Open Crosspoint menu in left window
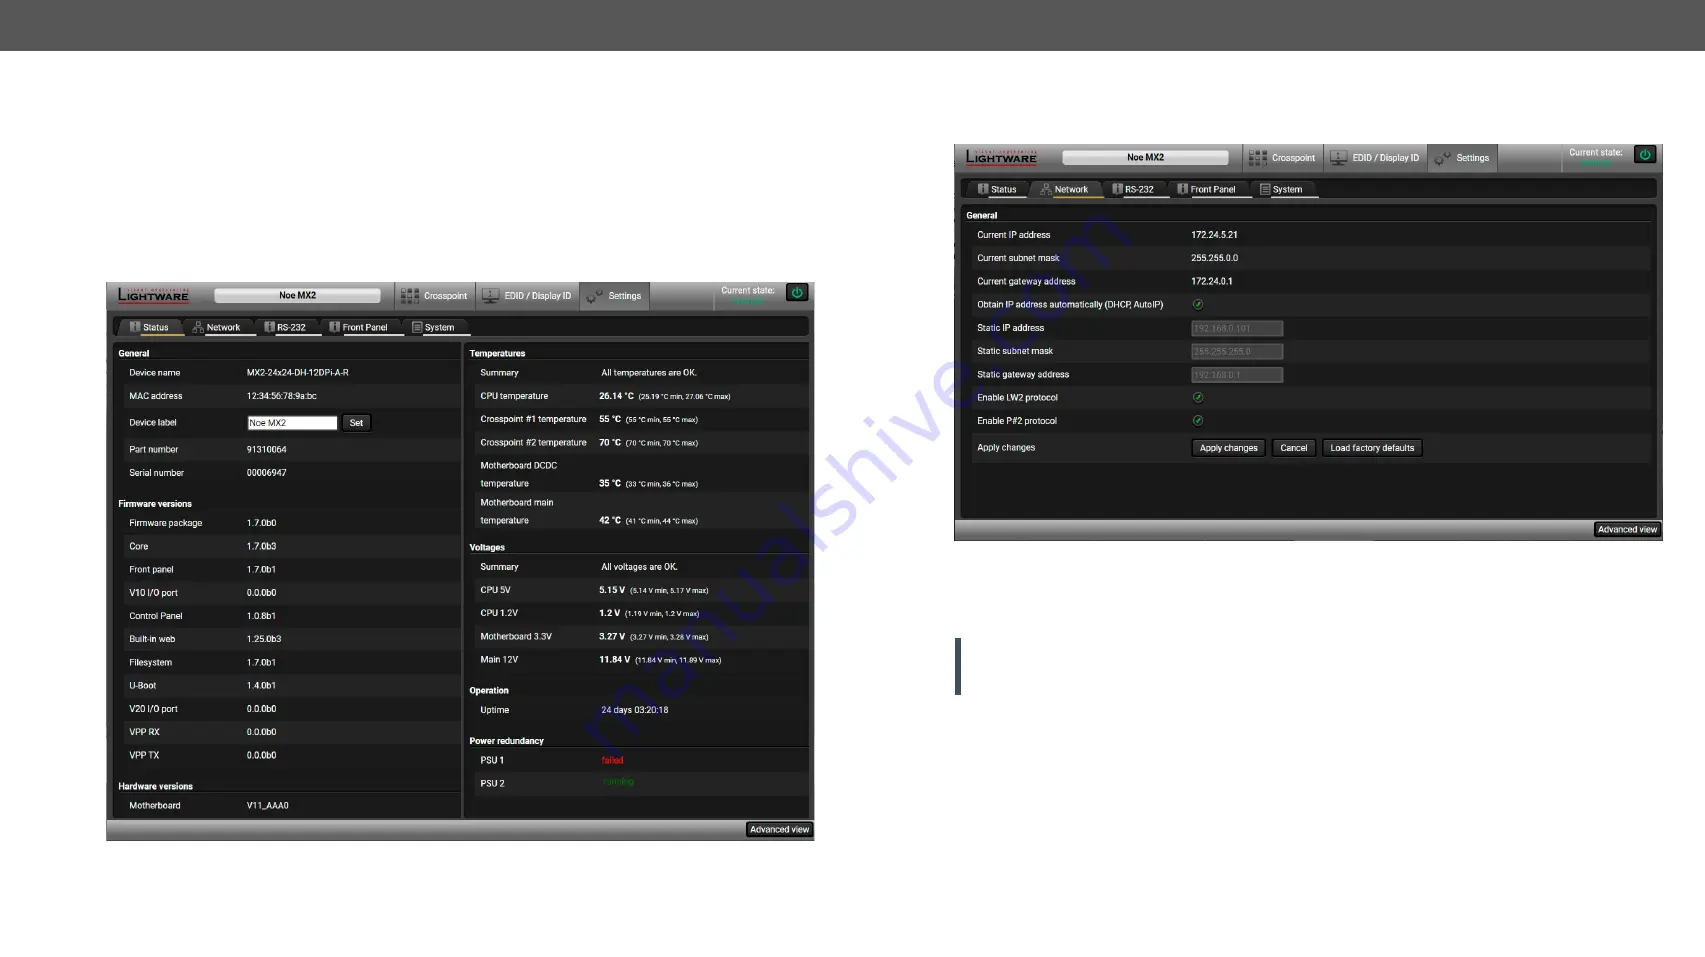Image resolution: width=1705 pixels, height=957 pixels. point(435,296)
